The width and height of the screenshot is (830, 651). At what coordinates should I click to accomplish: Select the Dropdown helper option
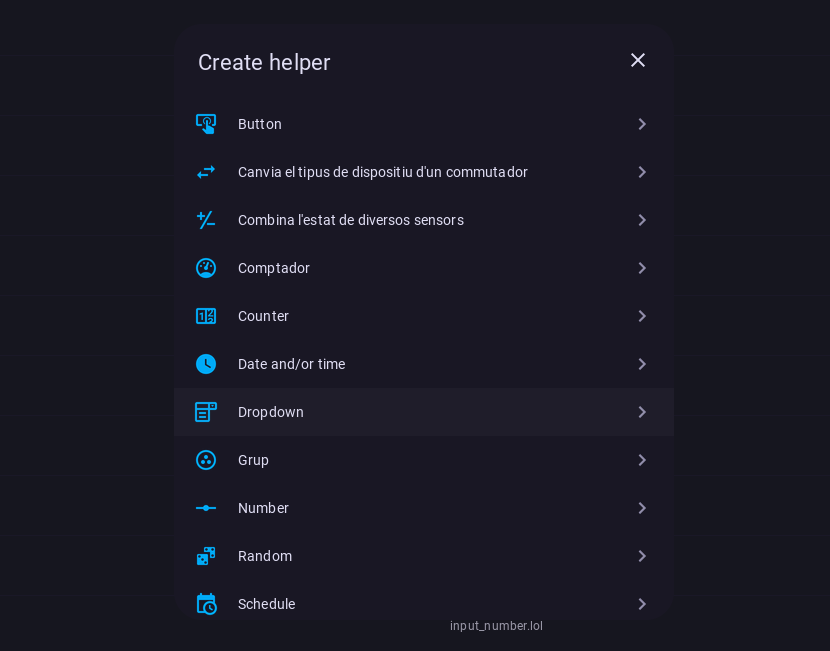[x=271, y=412]
